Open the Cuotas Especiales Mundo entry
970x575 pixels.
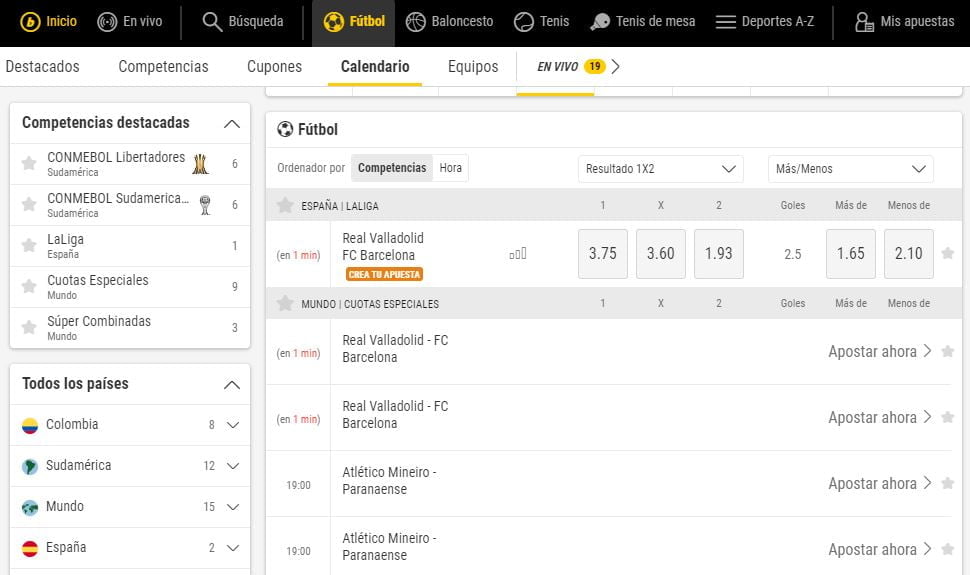tap(130, 287)
